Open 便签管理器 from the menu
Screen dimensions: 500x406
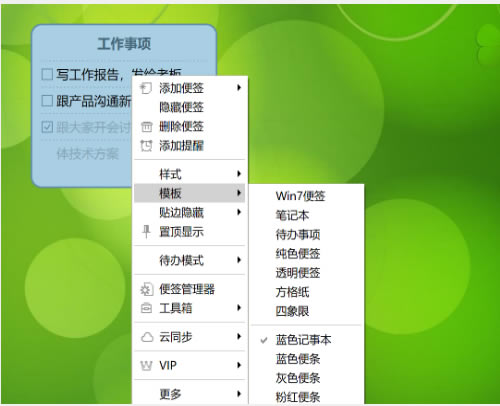pos(189,289)
